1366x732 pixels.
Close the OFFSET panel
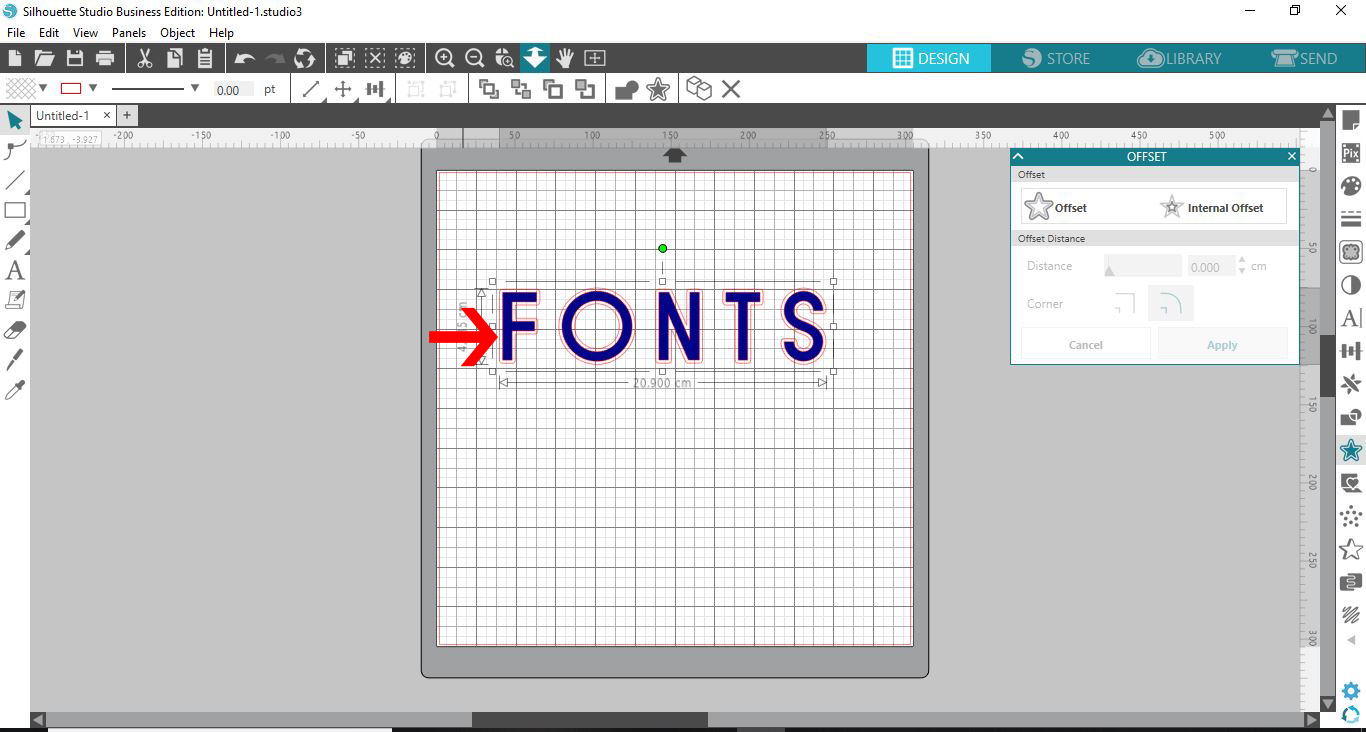click(x=1291, y=156)
